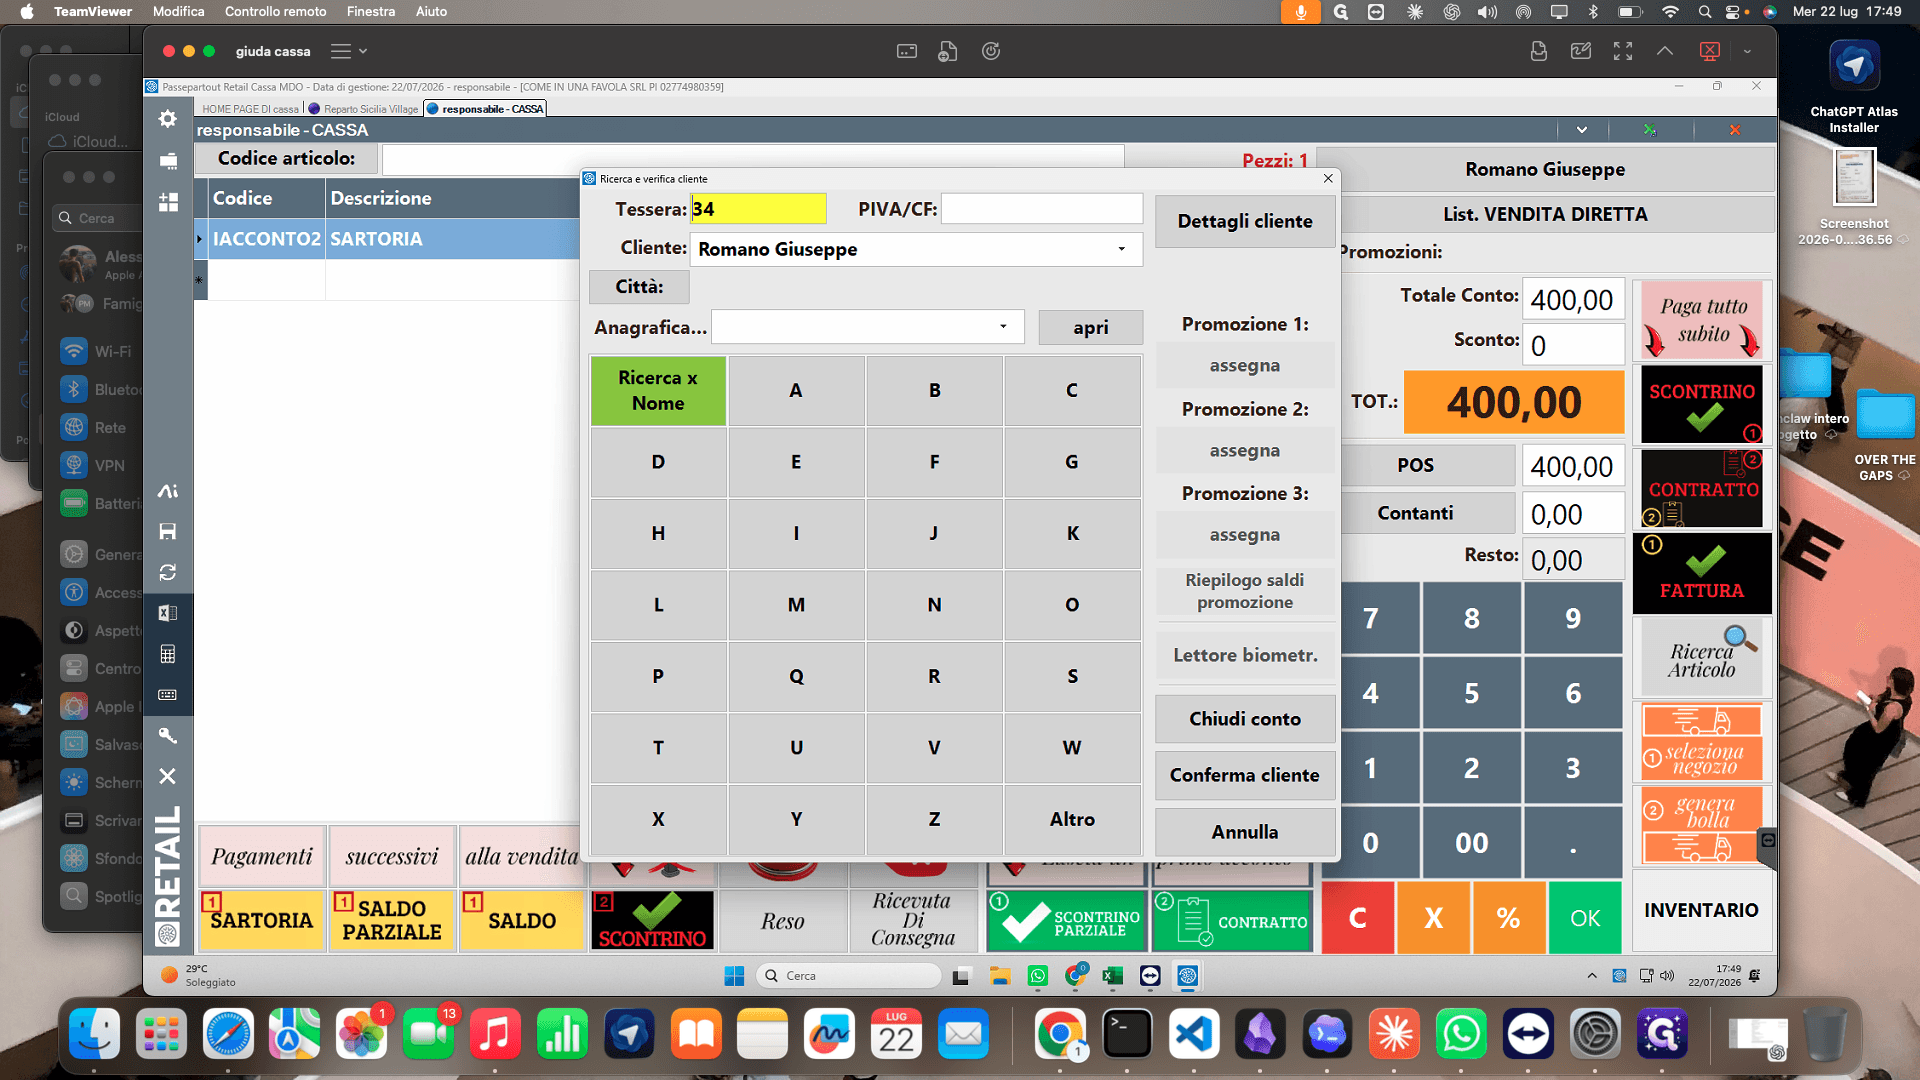Click the wrench tool sidebar icon

coord(168,735)
